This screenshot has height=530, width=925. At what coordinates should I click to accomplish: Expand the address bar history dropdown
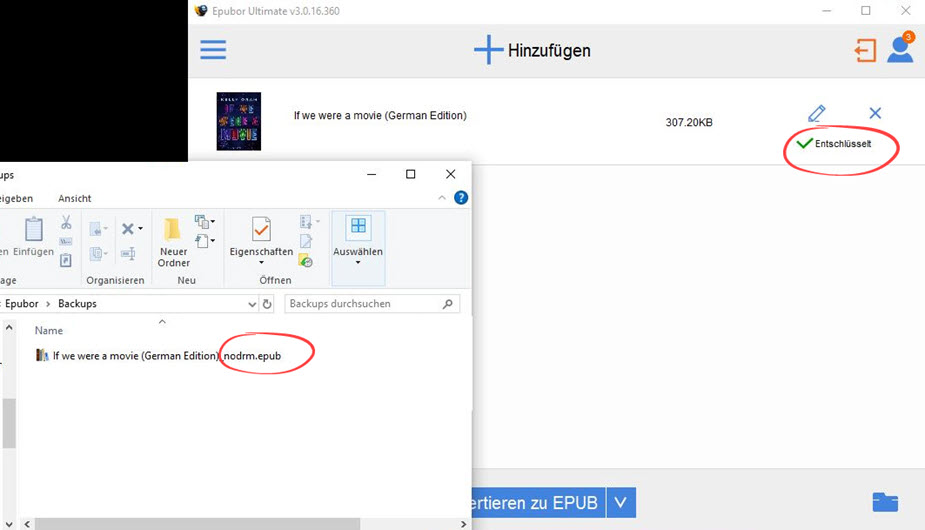pos(252,304)
